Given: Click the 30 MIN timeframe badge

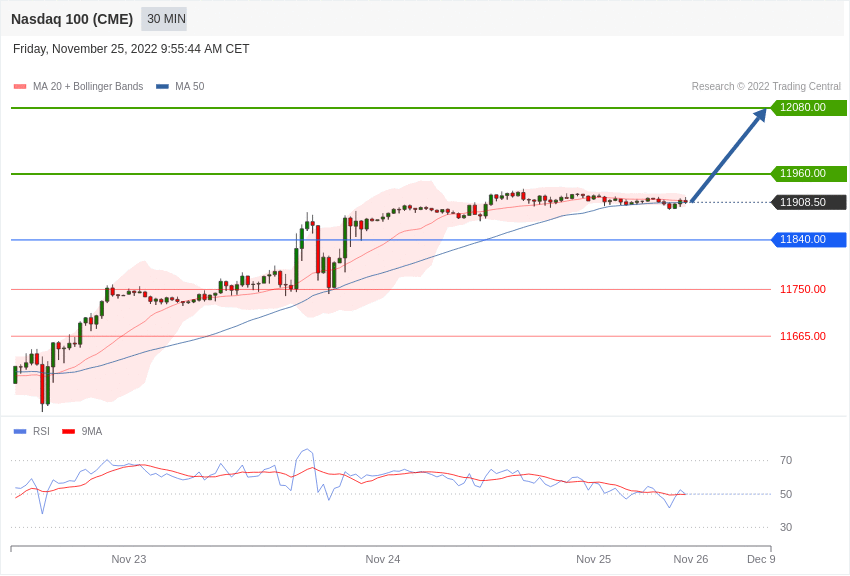Looking at the screenshot, I should click(164, 19).
